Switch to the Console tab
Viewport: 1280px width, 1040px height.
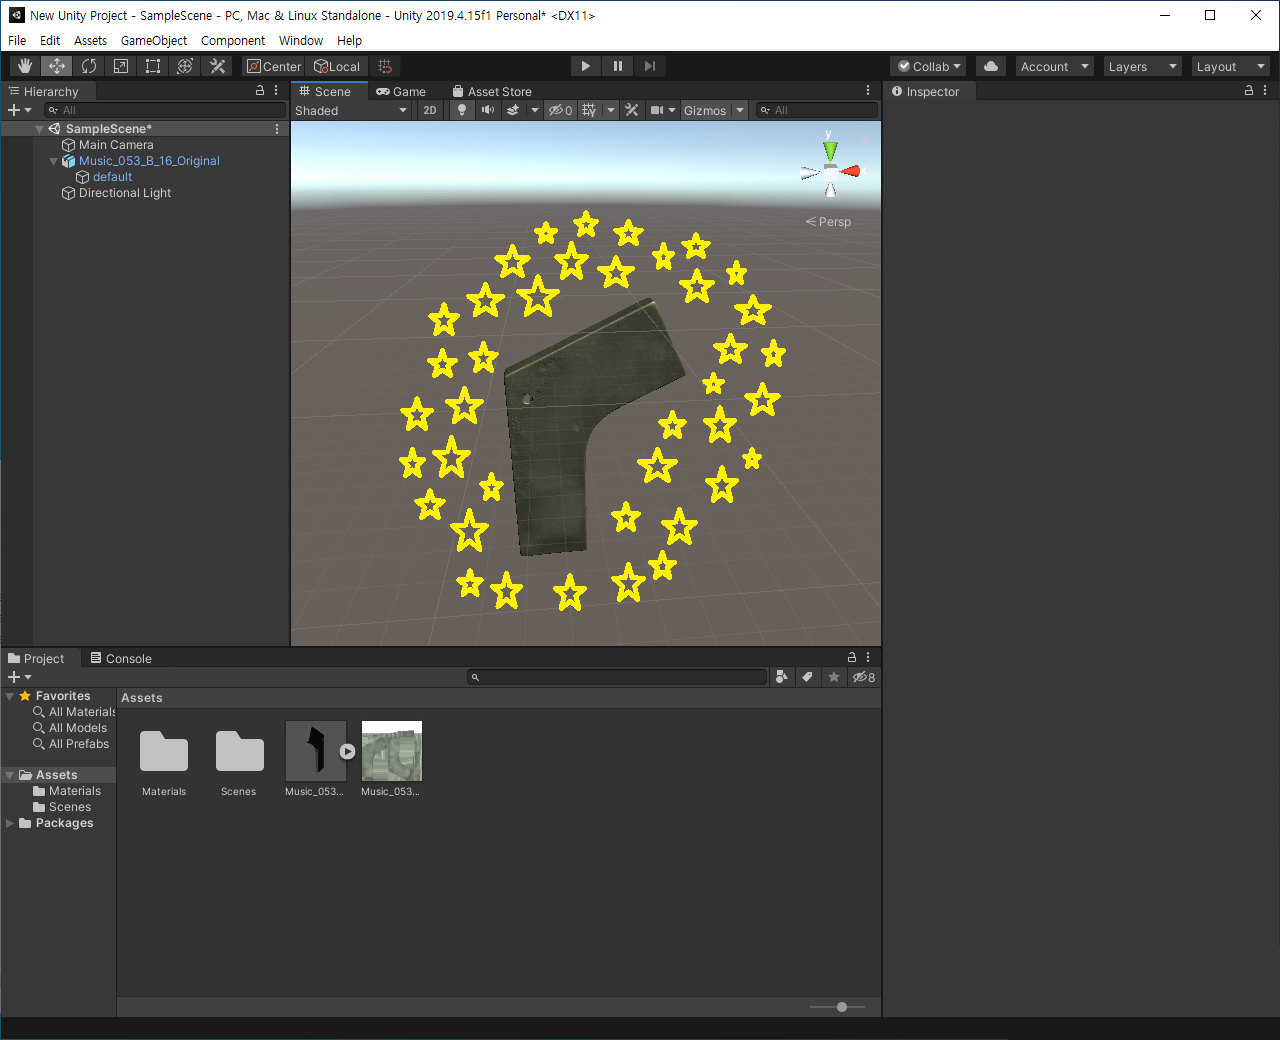point(121,658)
